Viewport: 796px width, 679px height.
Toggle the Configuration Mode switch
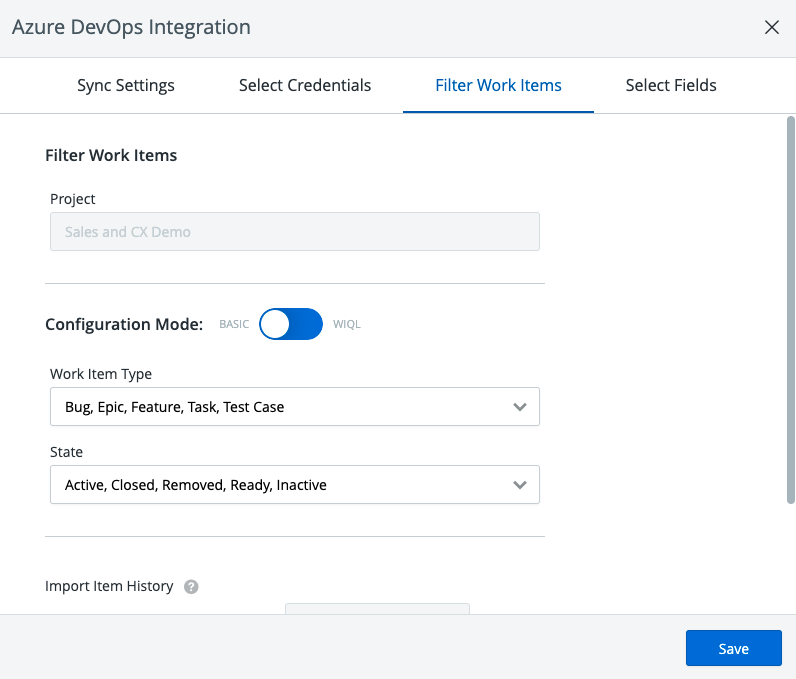point(291,324)
